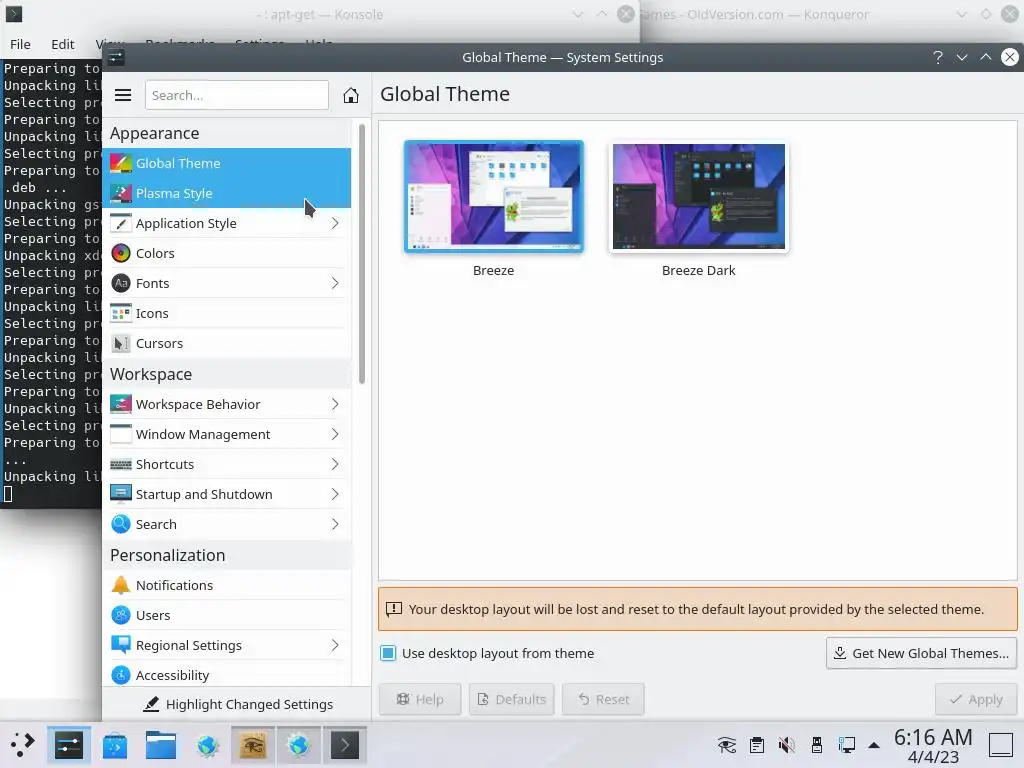Select the Users settings entry
This screenshot has height=768, width=1024.
pyautogui.click(x=227, y=615)
